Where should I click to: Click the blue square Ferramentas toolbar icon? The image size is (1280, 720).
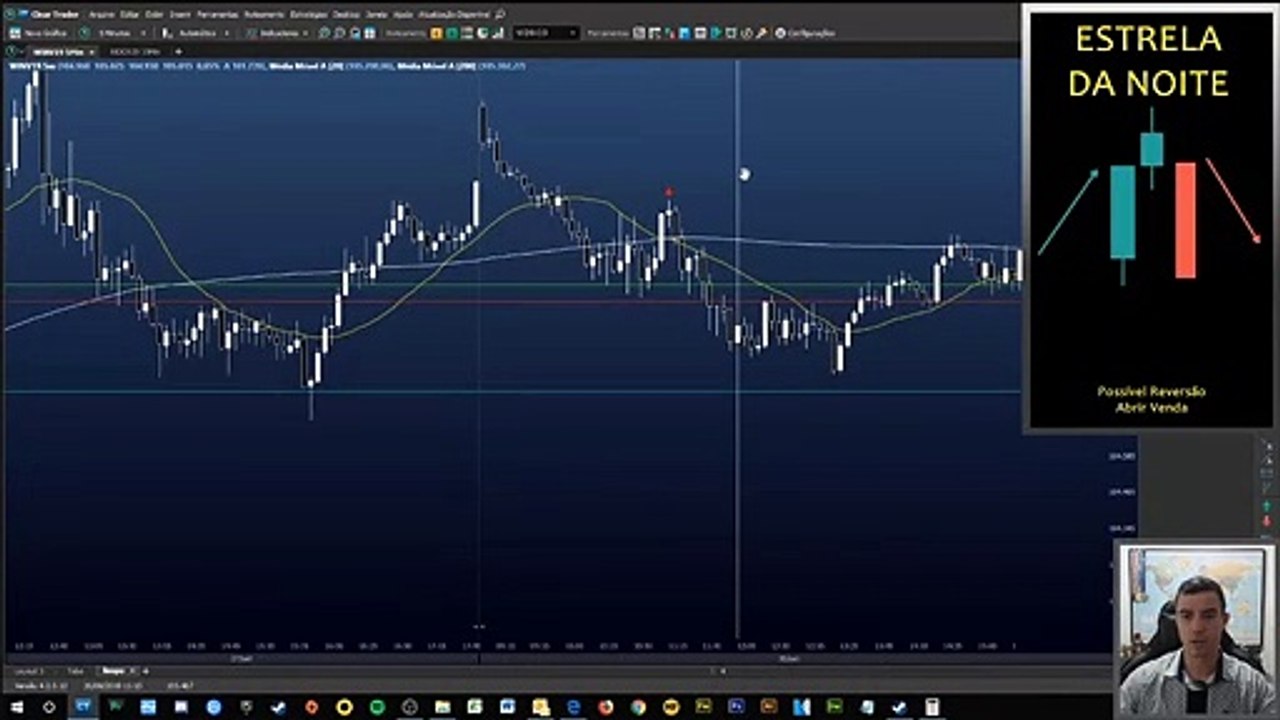pyautogui.click(x=684, y=33)
